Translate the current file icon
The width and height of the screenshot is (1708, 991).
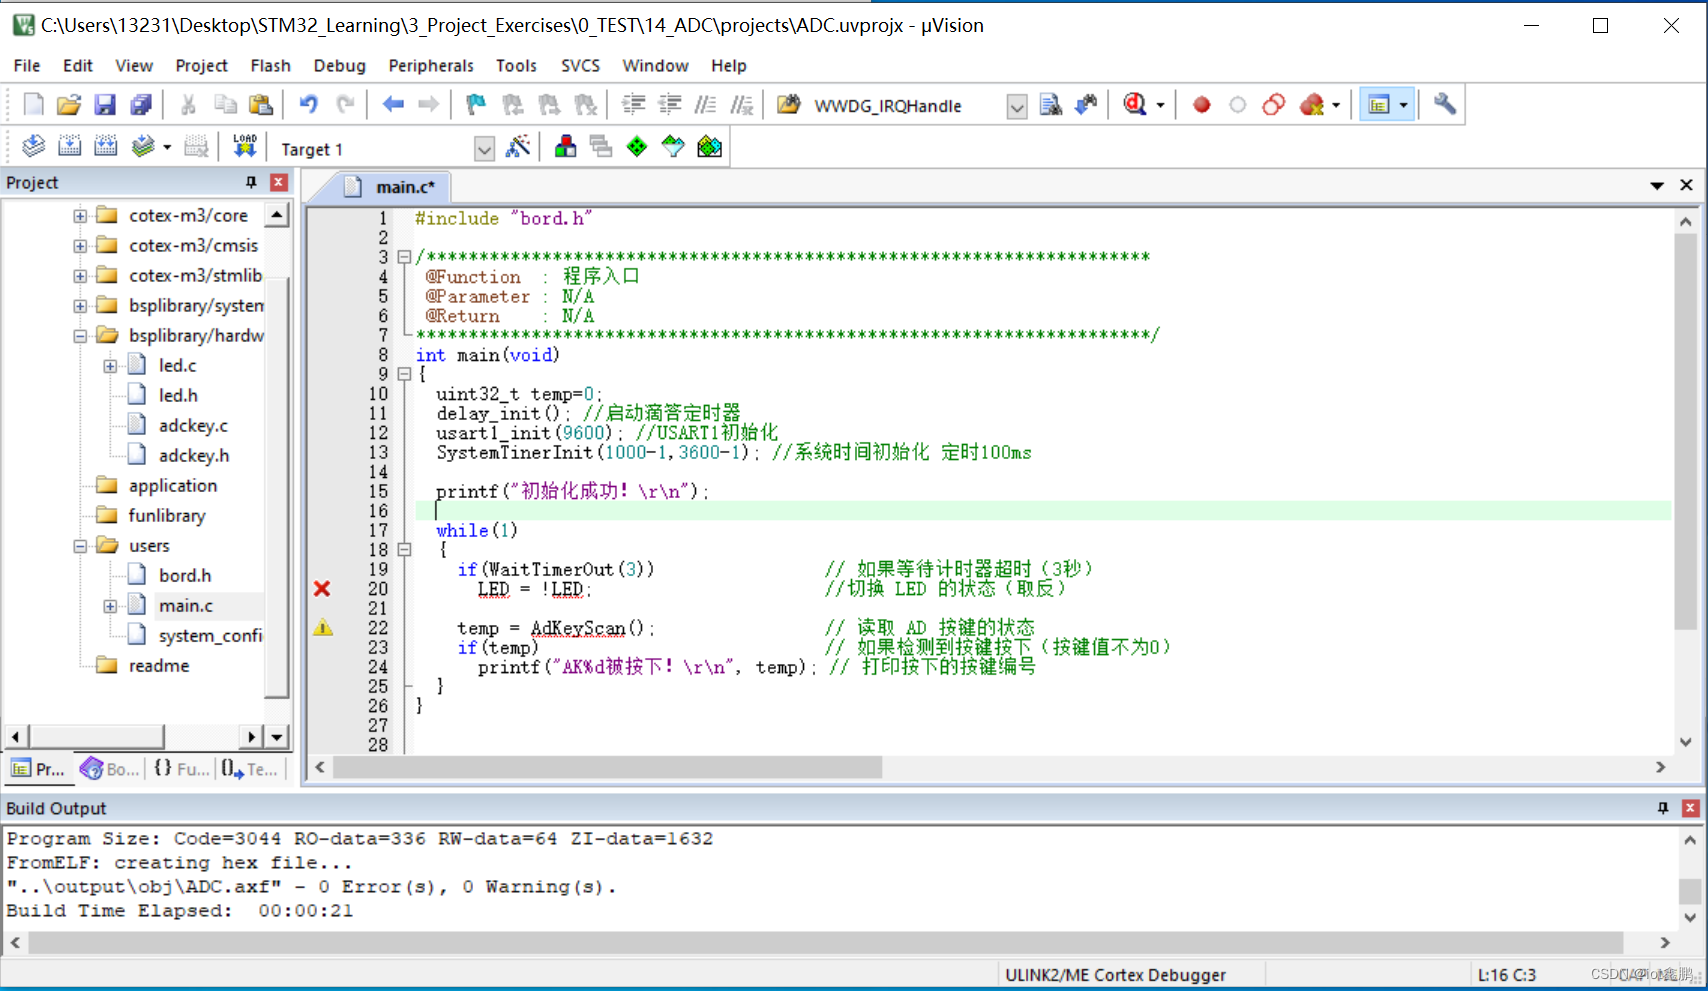point(33,147)
